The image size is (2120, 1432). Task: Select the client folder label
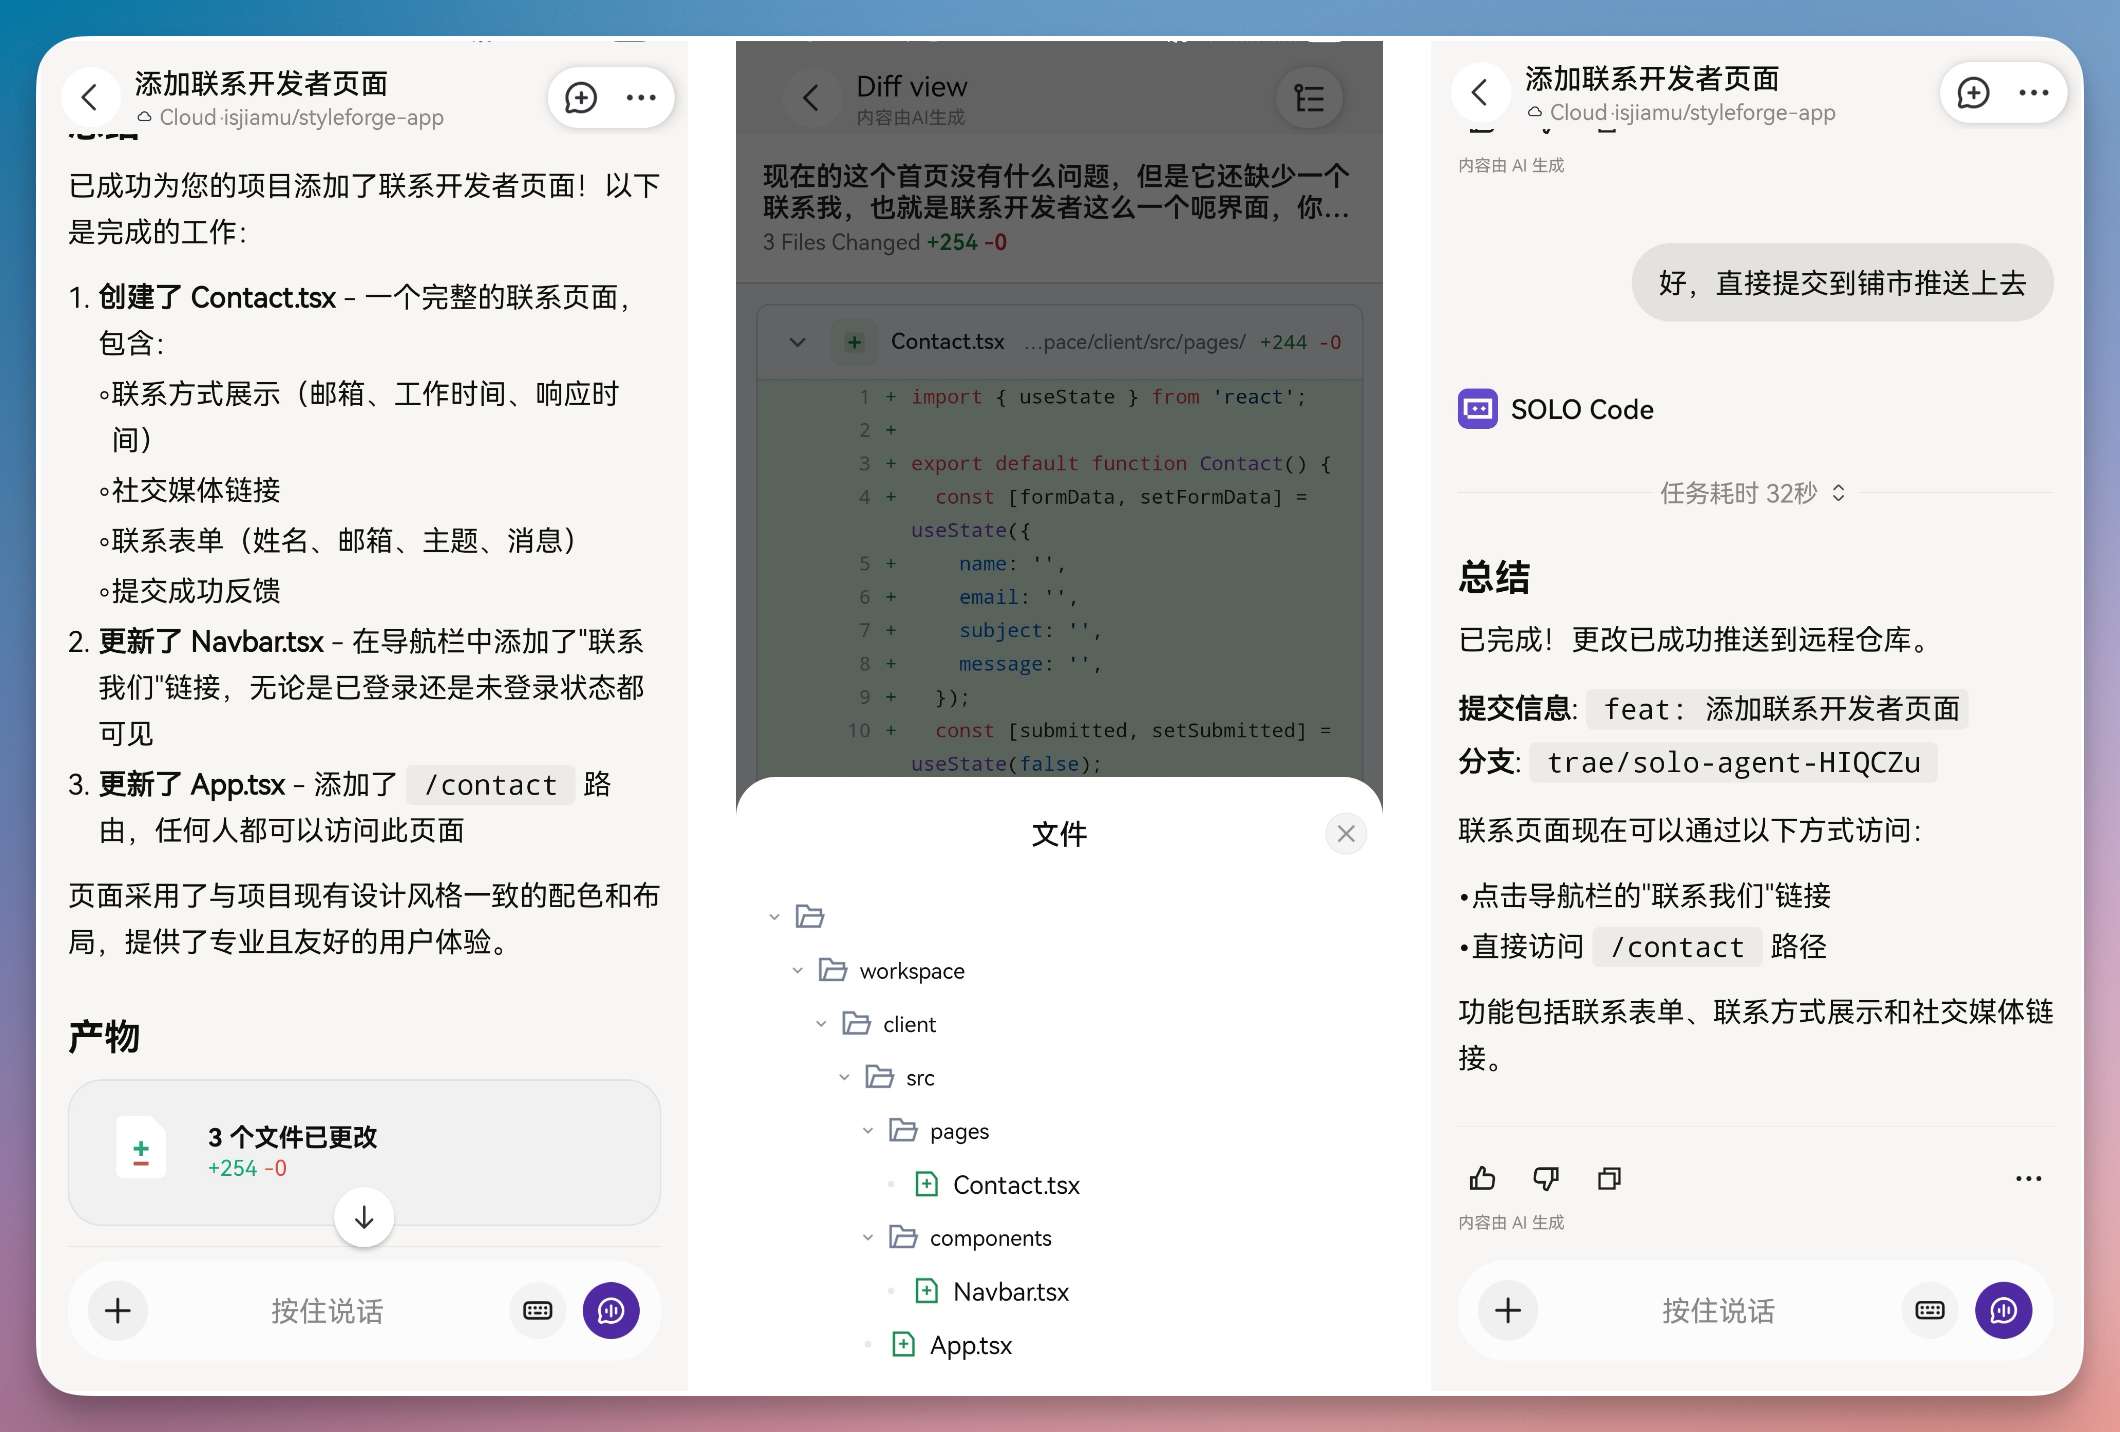tap(910, 1024)
